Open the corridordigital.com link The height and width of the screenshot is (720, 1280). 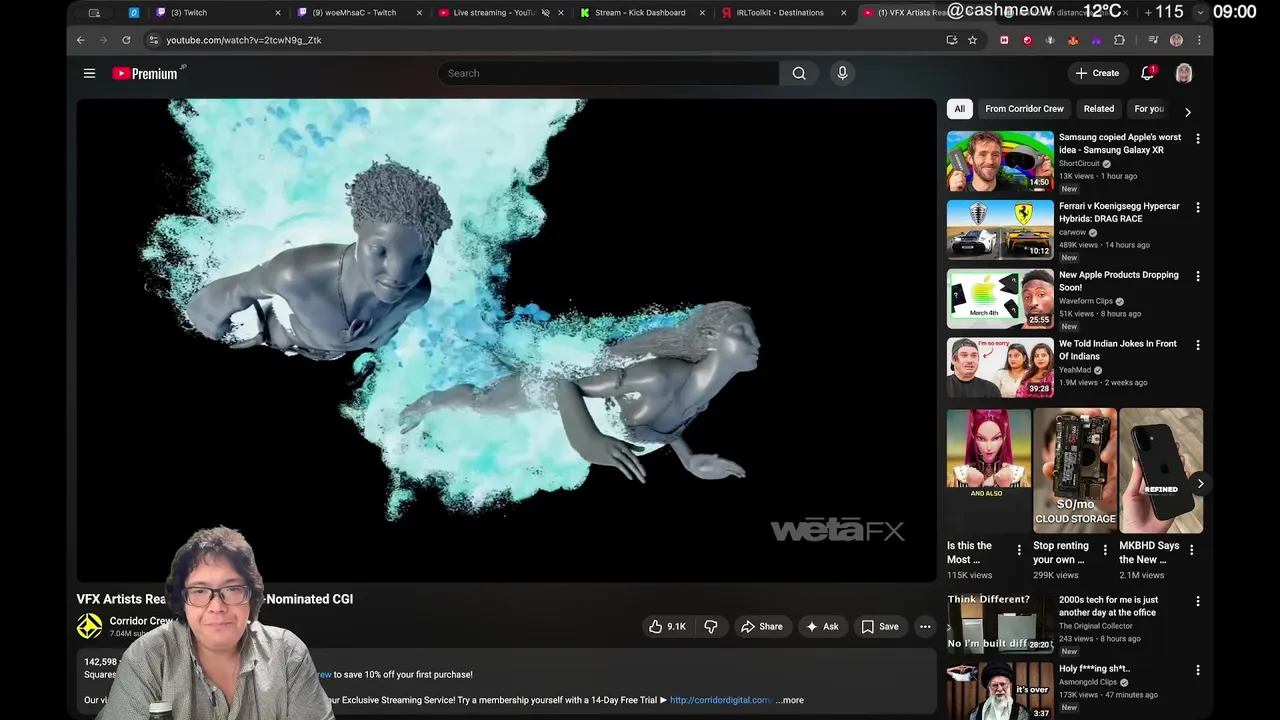tap(721, 700)
